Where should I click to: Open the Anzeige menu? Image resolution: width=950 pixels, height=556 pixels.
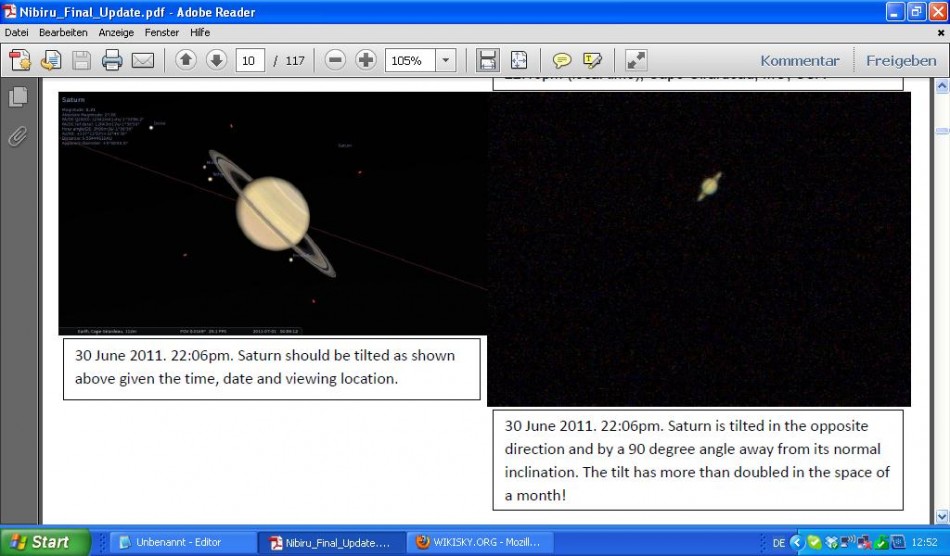[x=116, y=32]
